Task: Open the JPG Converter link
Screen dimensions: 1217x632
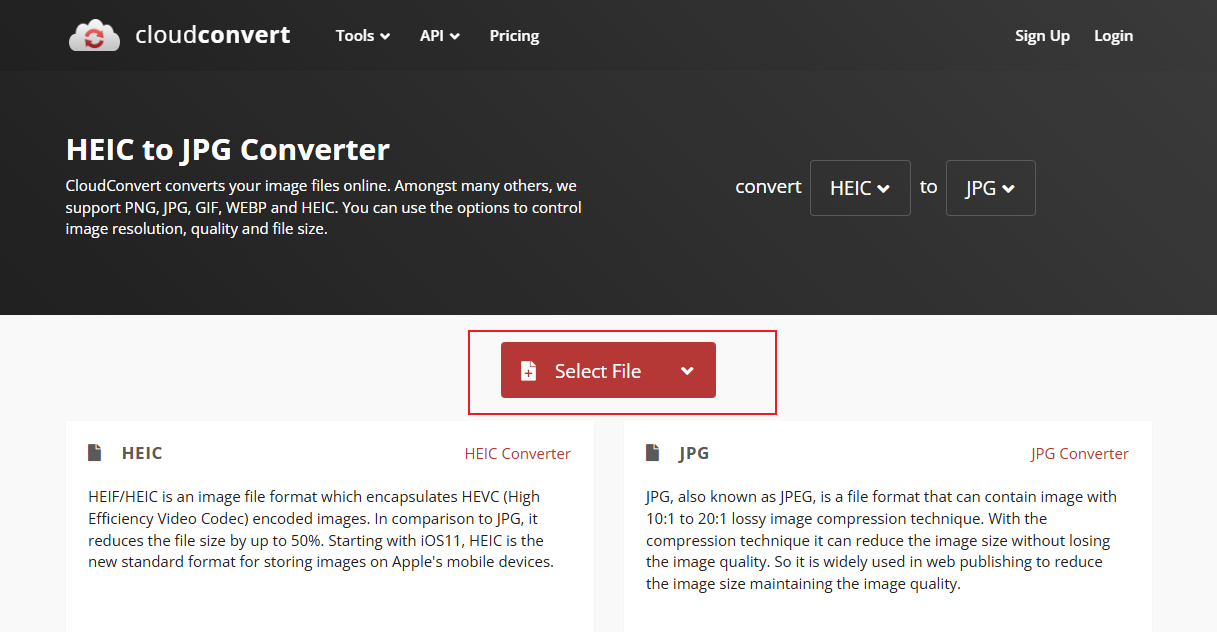Action: (1079, 453)
